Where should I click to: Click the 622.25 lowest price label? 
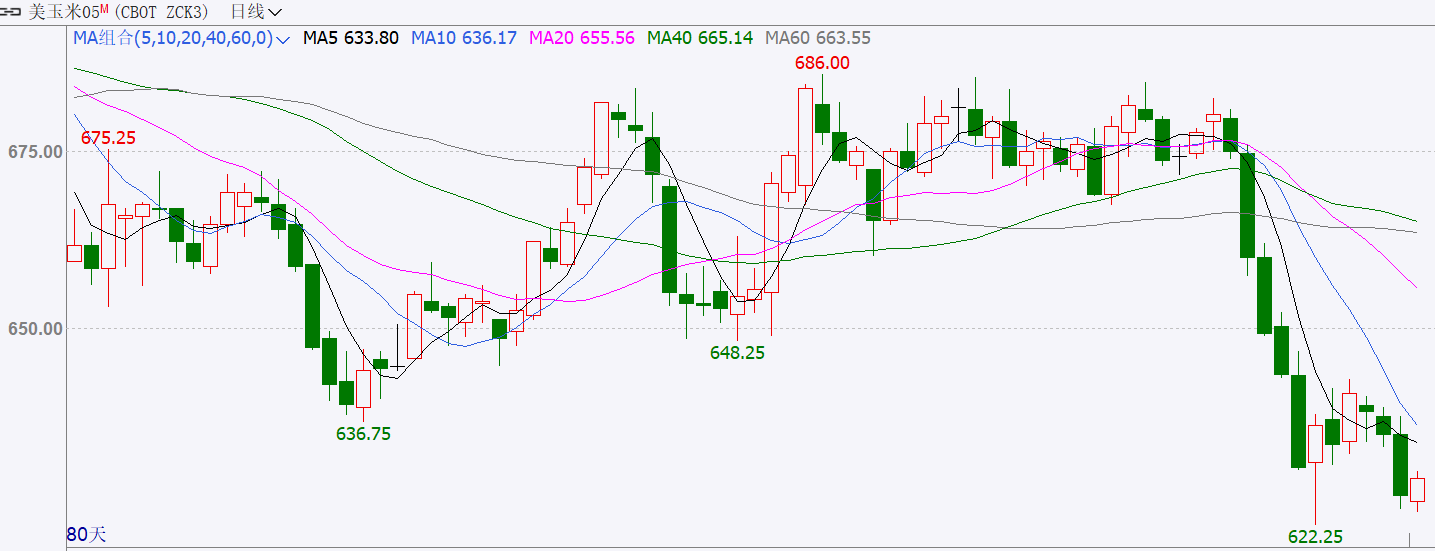[x=1315, y=537]
